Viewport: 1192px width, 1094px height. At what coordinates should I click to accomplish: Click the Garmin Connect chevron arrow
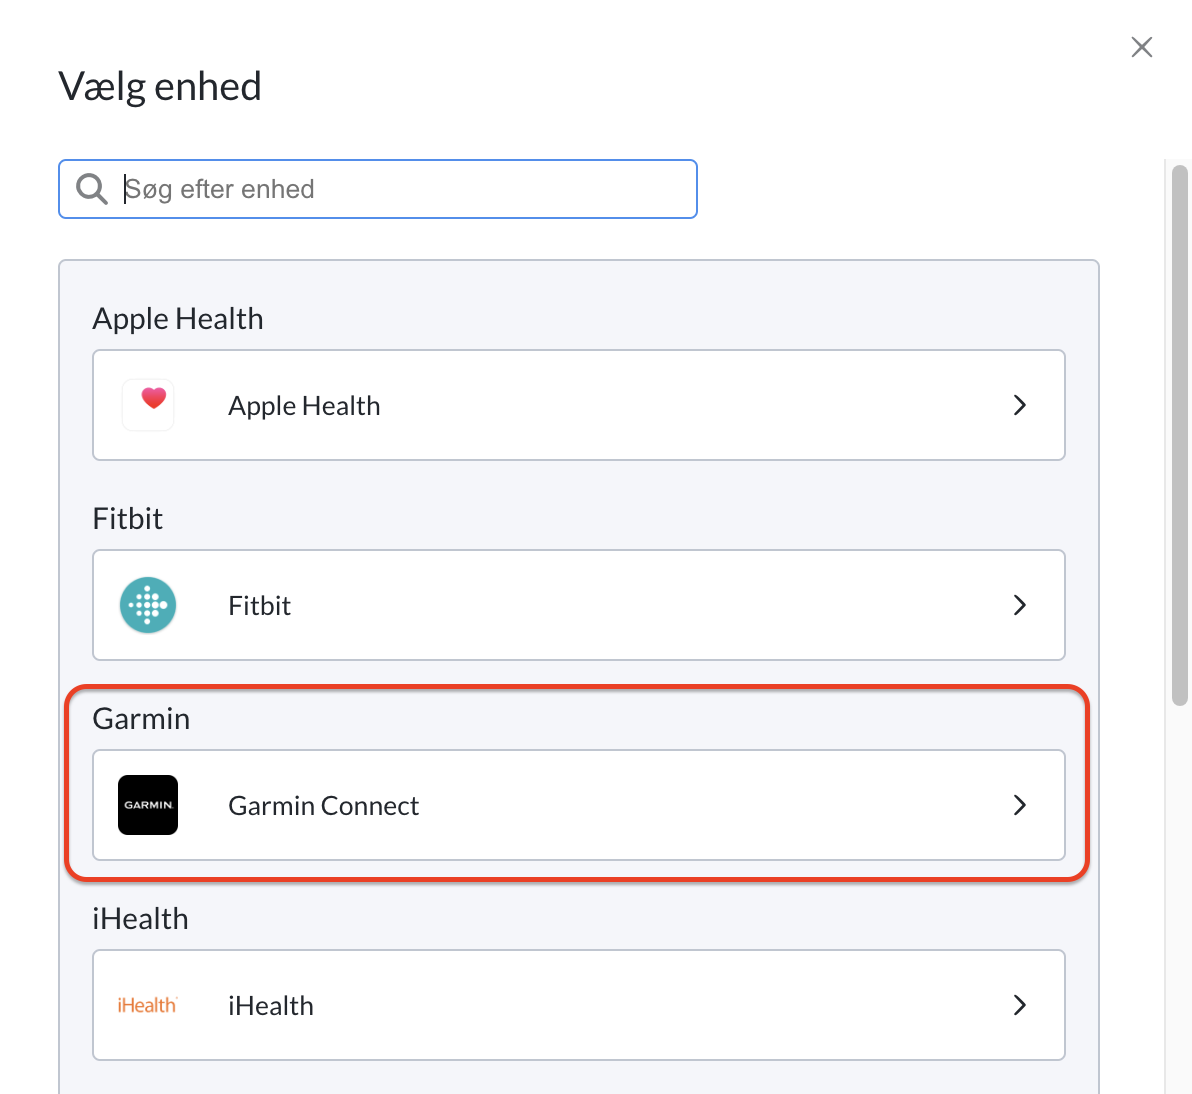coord(1020,805)
